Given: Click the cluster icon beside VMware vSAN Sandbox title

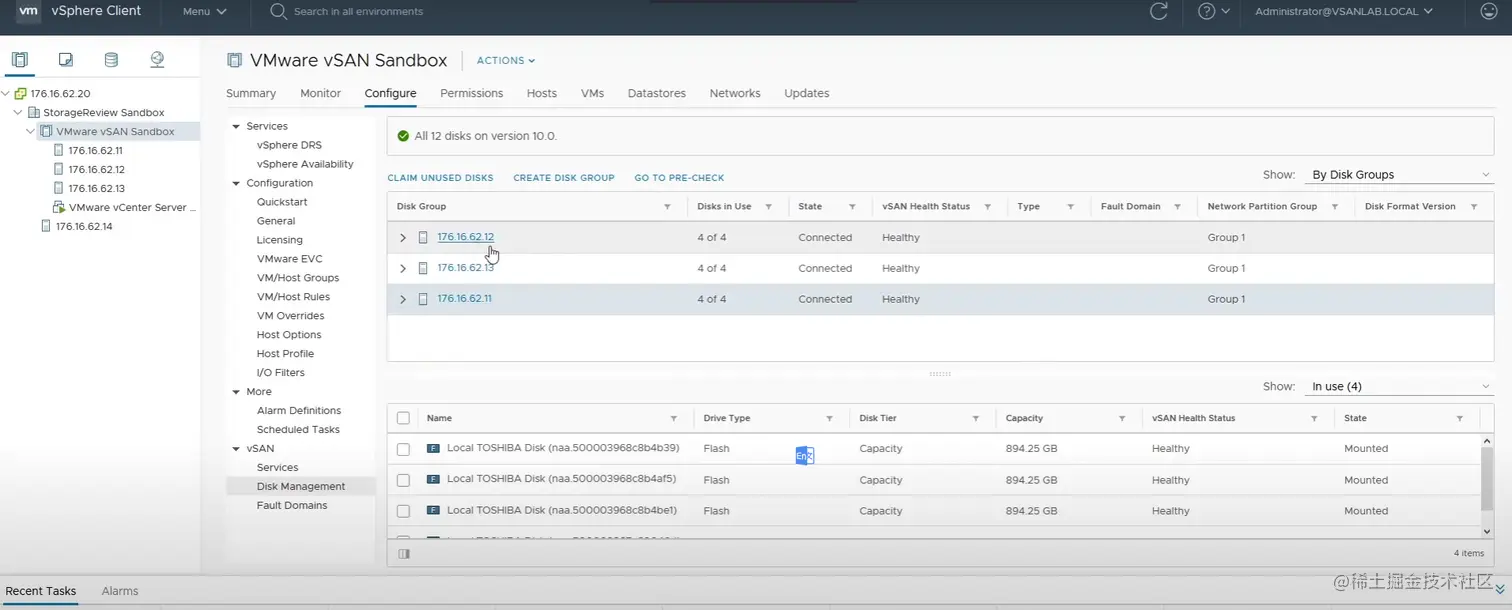Looking at the screenshot, I should click(x=235, y=60).
